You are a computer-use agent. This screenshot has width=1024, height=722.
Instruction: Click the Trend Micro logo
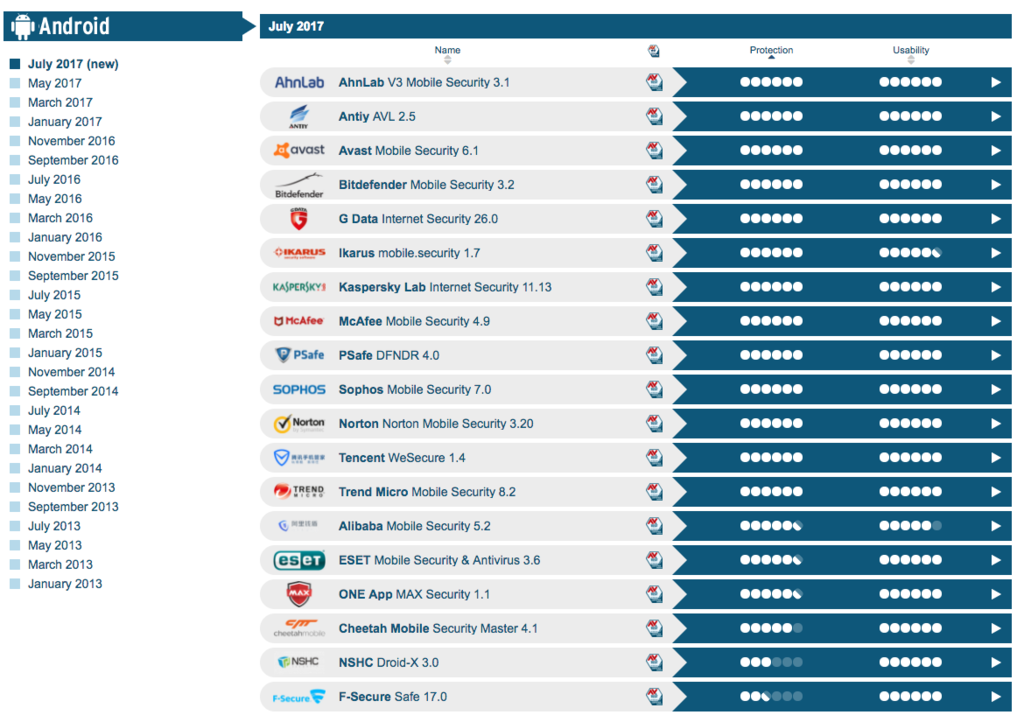[299, 492]
